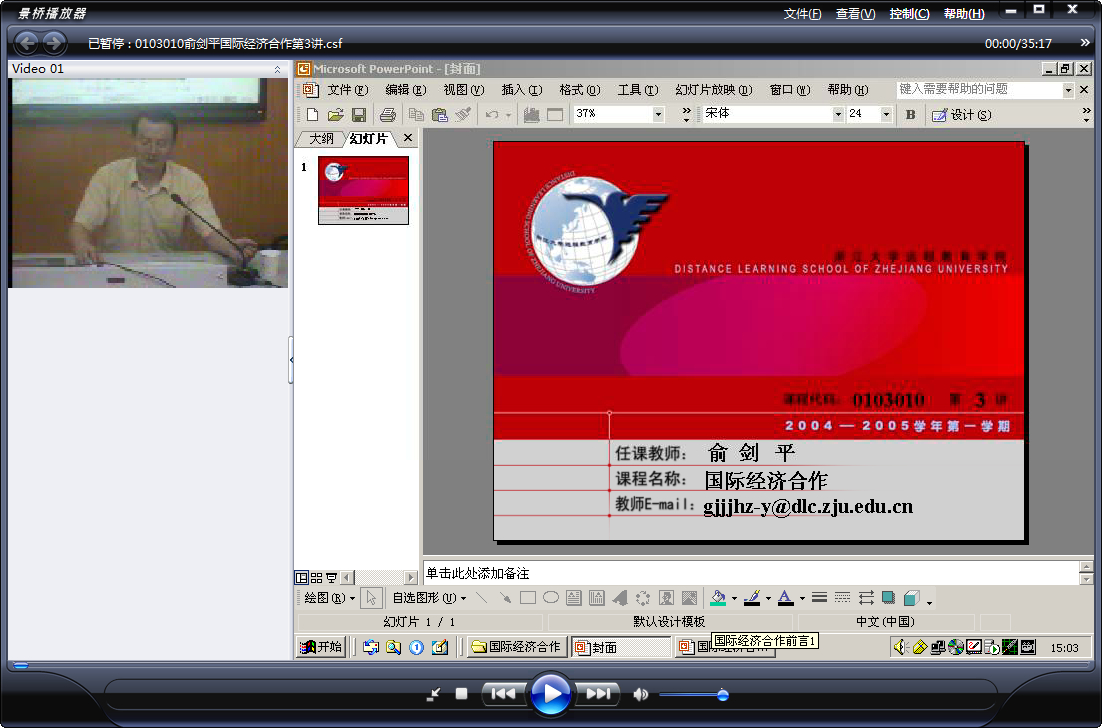The width and height of the screenshot is (1102, 728).
Task: Open PowerPoint 插入 menu
Action: (521, 90)
